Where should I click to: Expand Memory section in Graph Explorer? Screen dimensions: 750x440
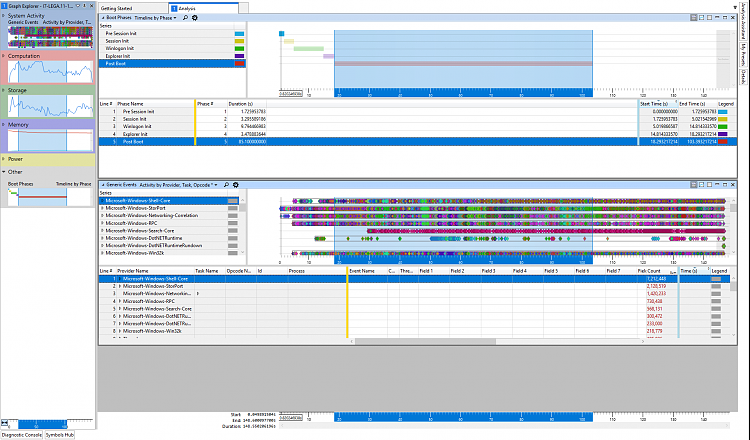click(4, 124)
